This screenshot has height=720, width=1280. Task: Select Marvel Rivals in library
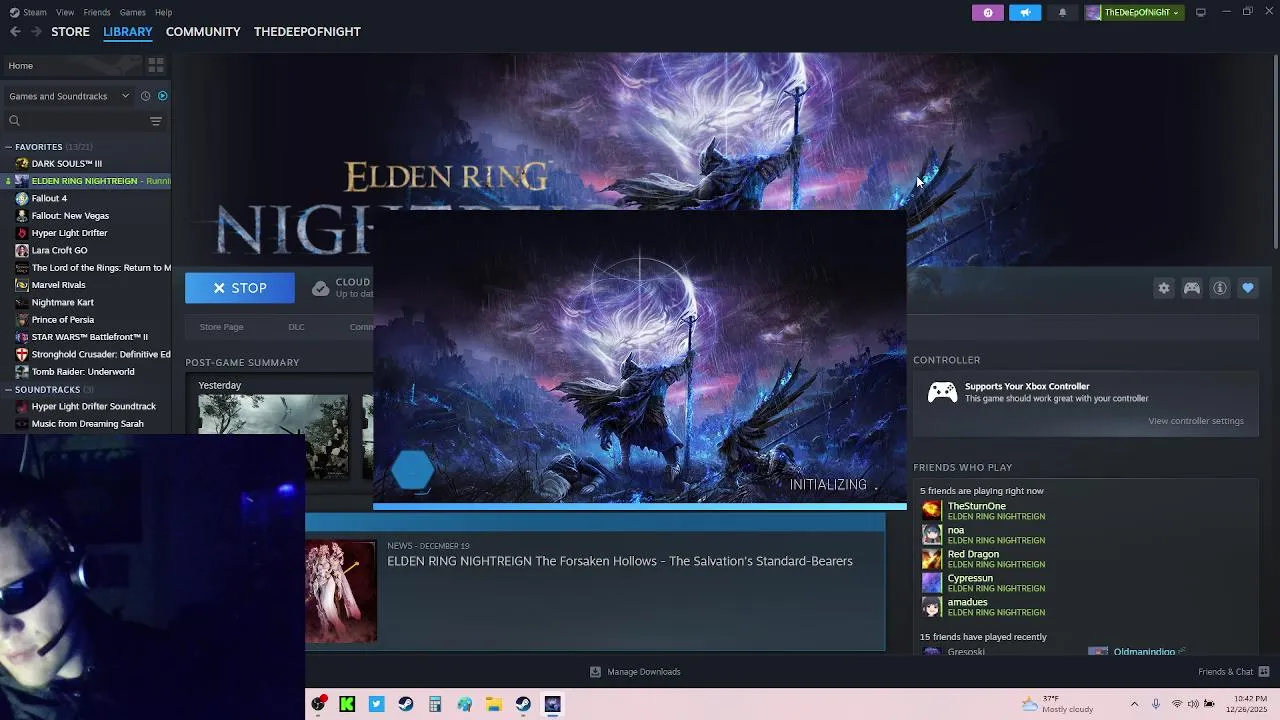[x=58, y=285]
